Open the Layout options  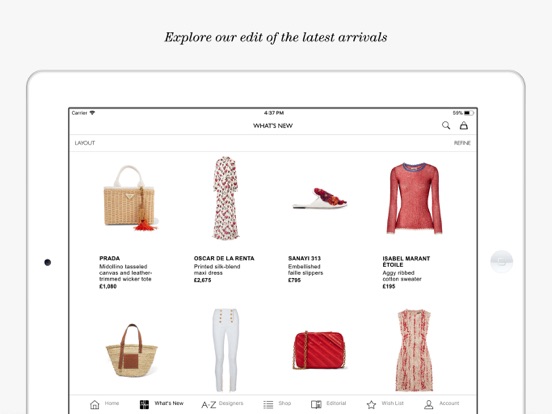[x=85, y=143]
